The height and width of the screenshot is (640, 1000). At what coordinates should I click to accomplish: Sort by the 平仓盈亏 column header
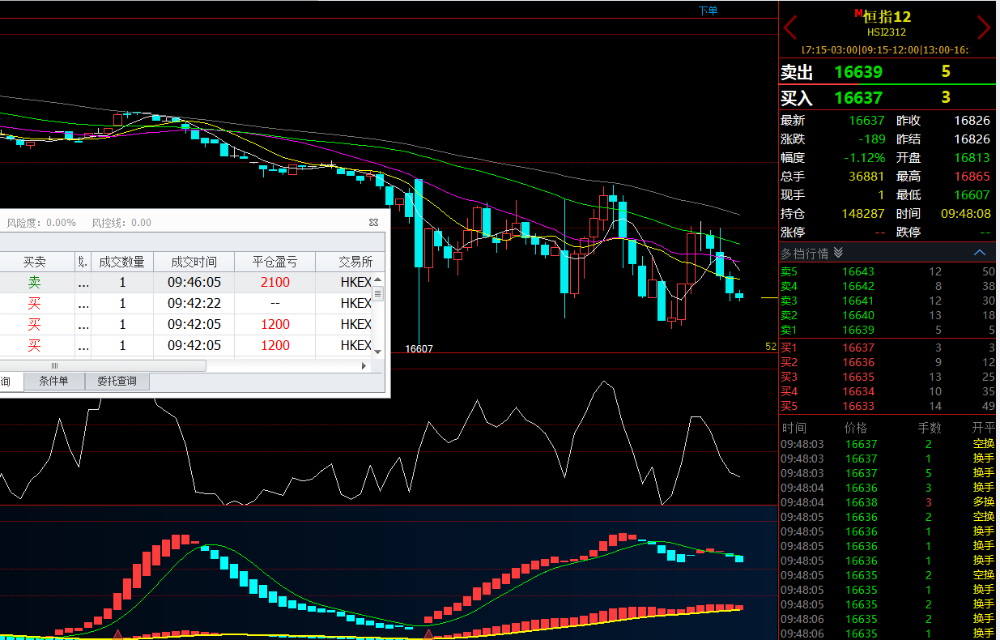[275, 261]
